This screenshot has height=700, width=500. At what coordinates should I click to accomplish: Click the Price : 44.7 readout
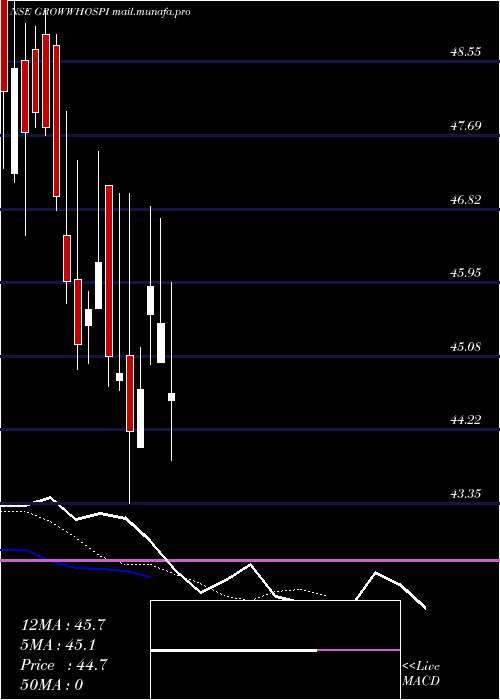[63, 665]
